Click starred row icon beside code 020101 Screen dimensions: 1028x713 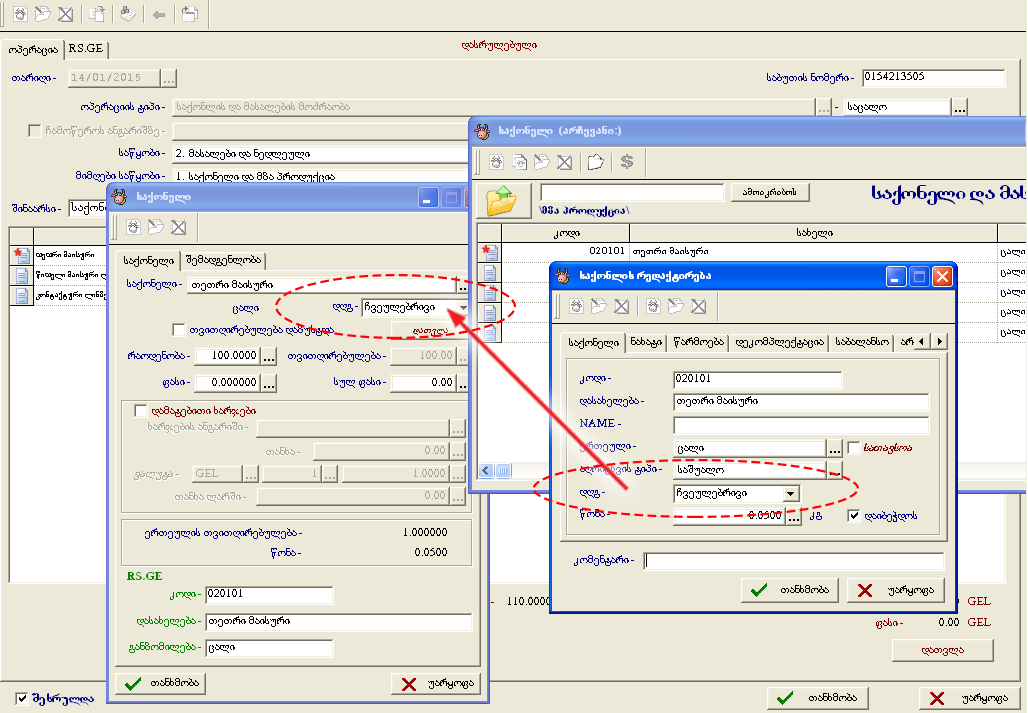pos(489,252)
